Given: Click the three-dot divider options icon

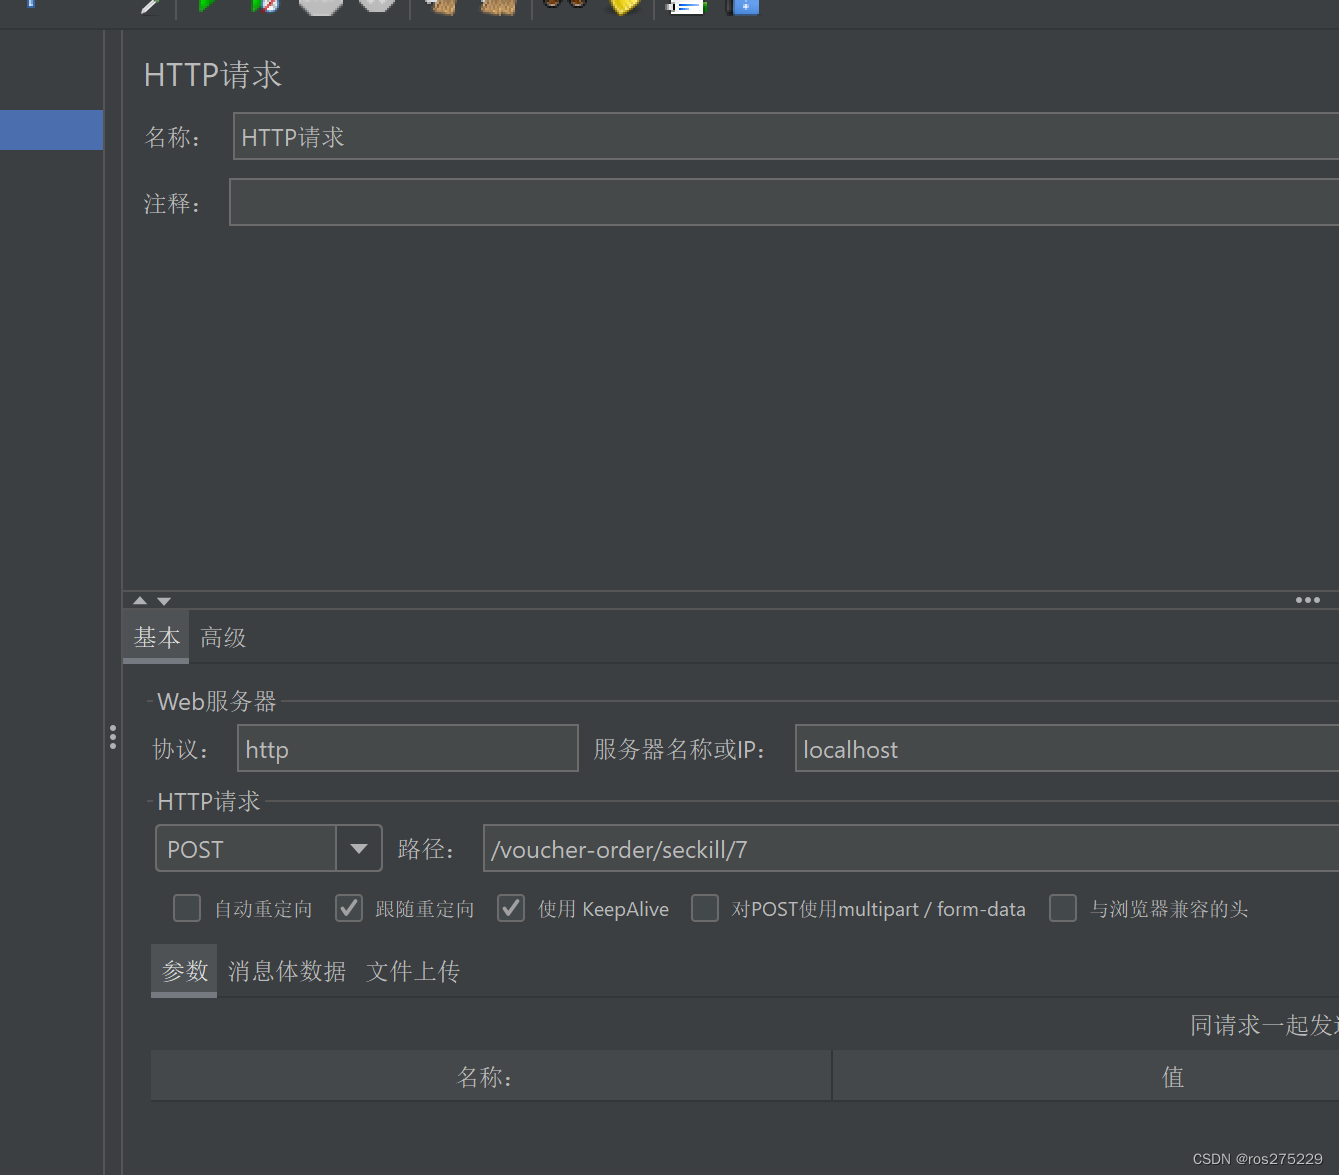Looking at the screenshot, I should (1308, 600).
